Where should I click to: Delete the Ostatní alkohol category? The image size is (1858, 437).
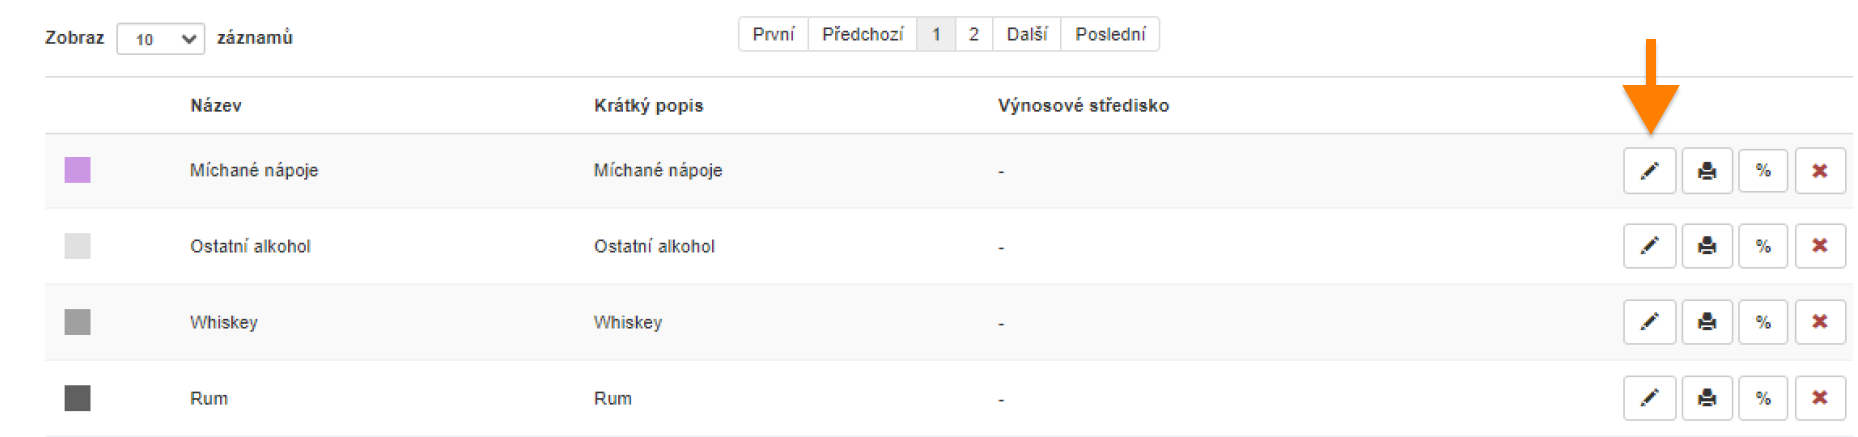1820,246
